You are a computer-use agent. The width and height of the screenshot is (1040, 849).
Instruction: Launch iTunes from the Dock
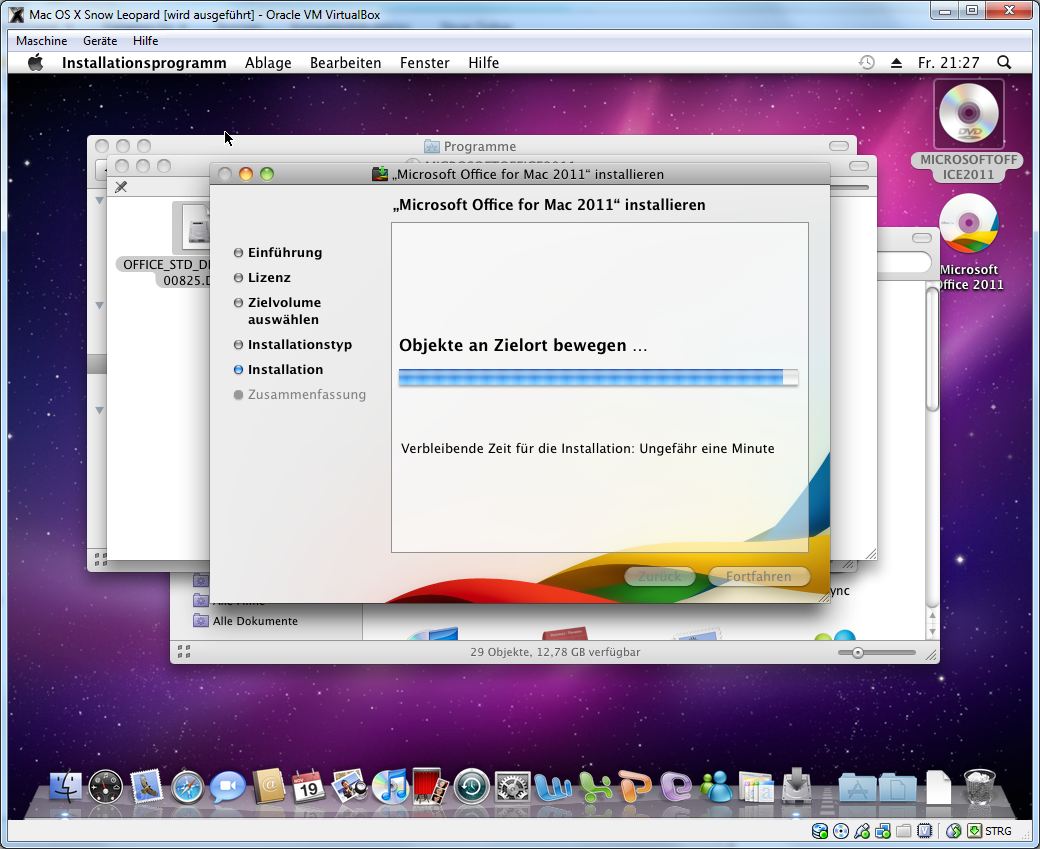[390, 787]
